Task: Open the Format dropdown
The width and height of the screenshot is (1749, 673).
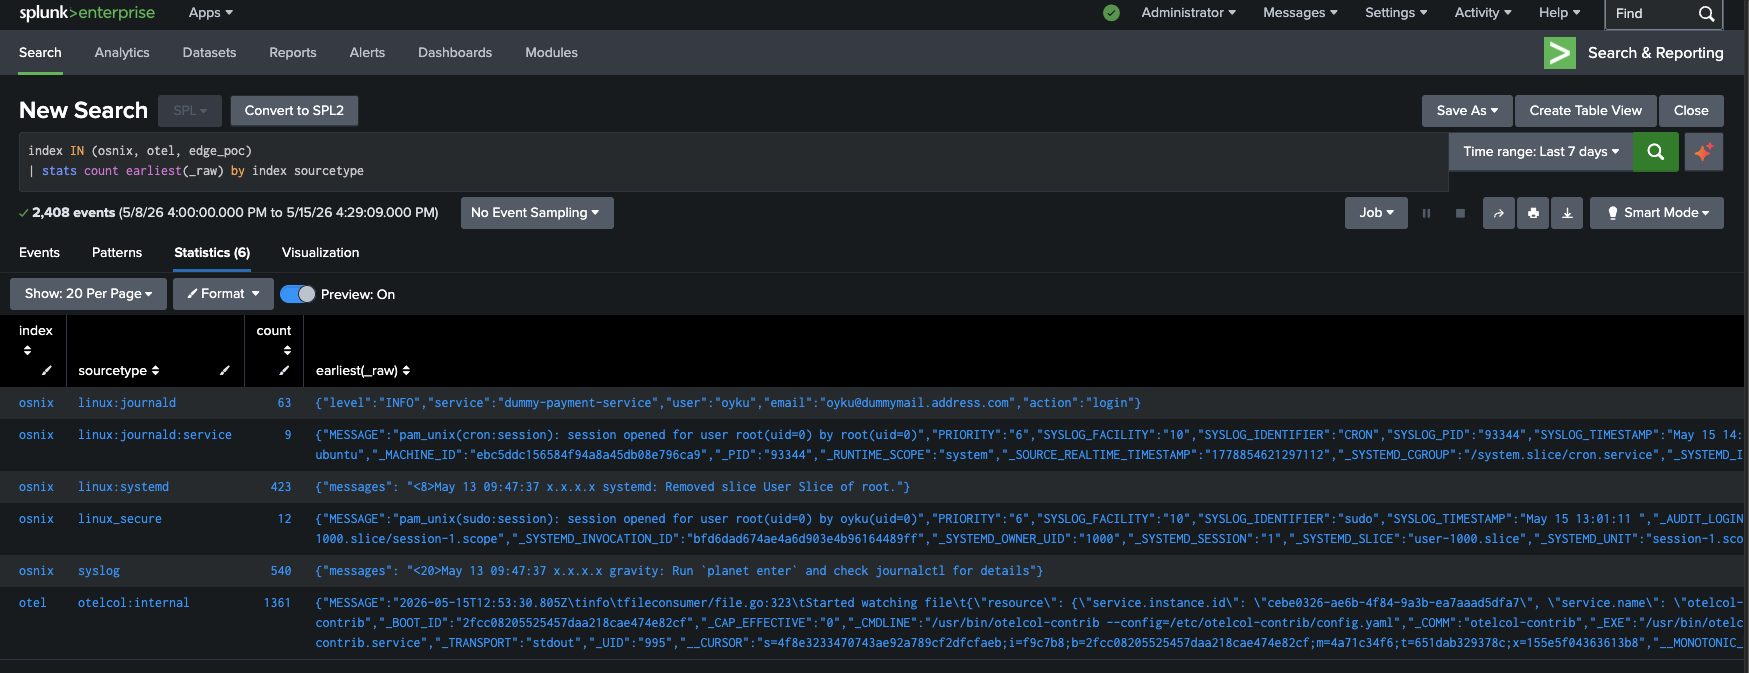Action: point(223,294)
